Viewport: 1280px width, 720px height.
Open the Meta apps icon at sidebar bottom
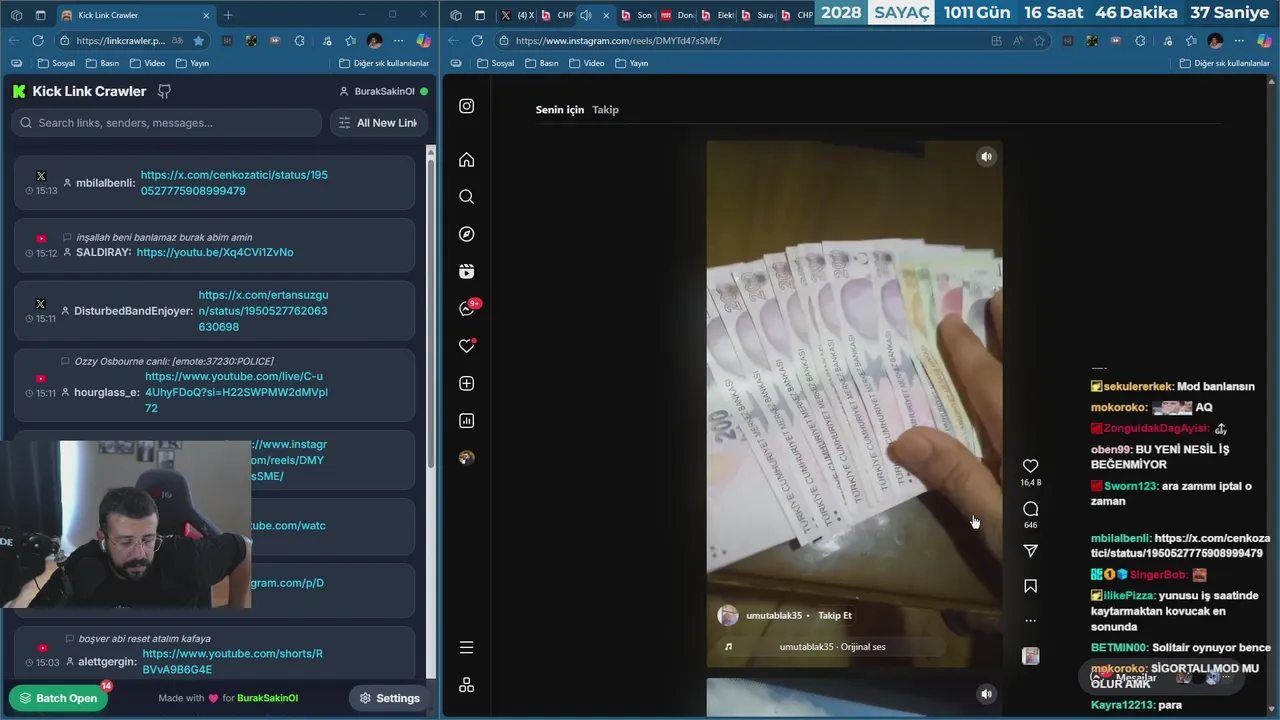click(x=466, y=685)
